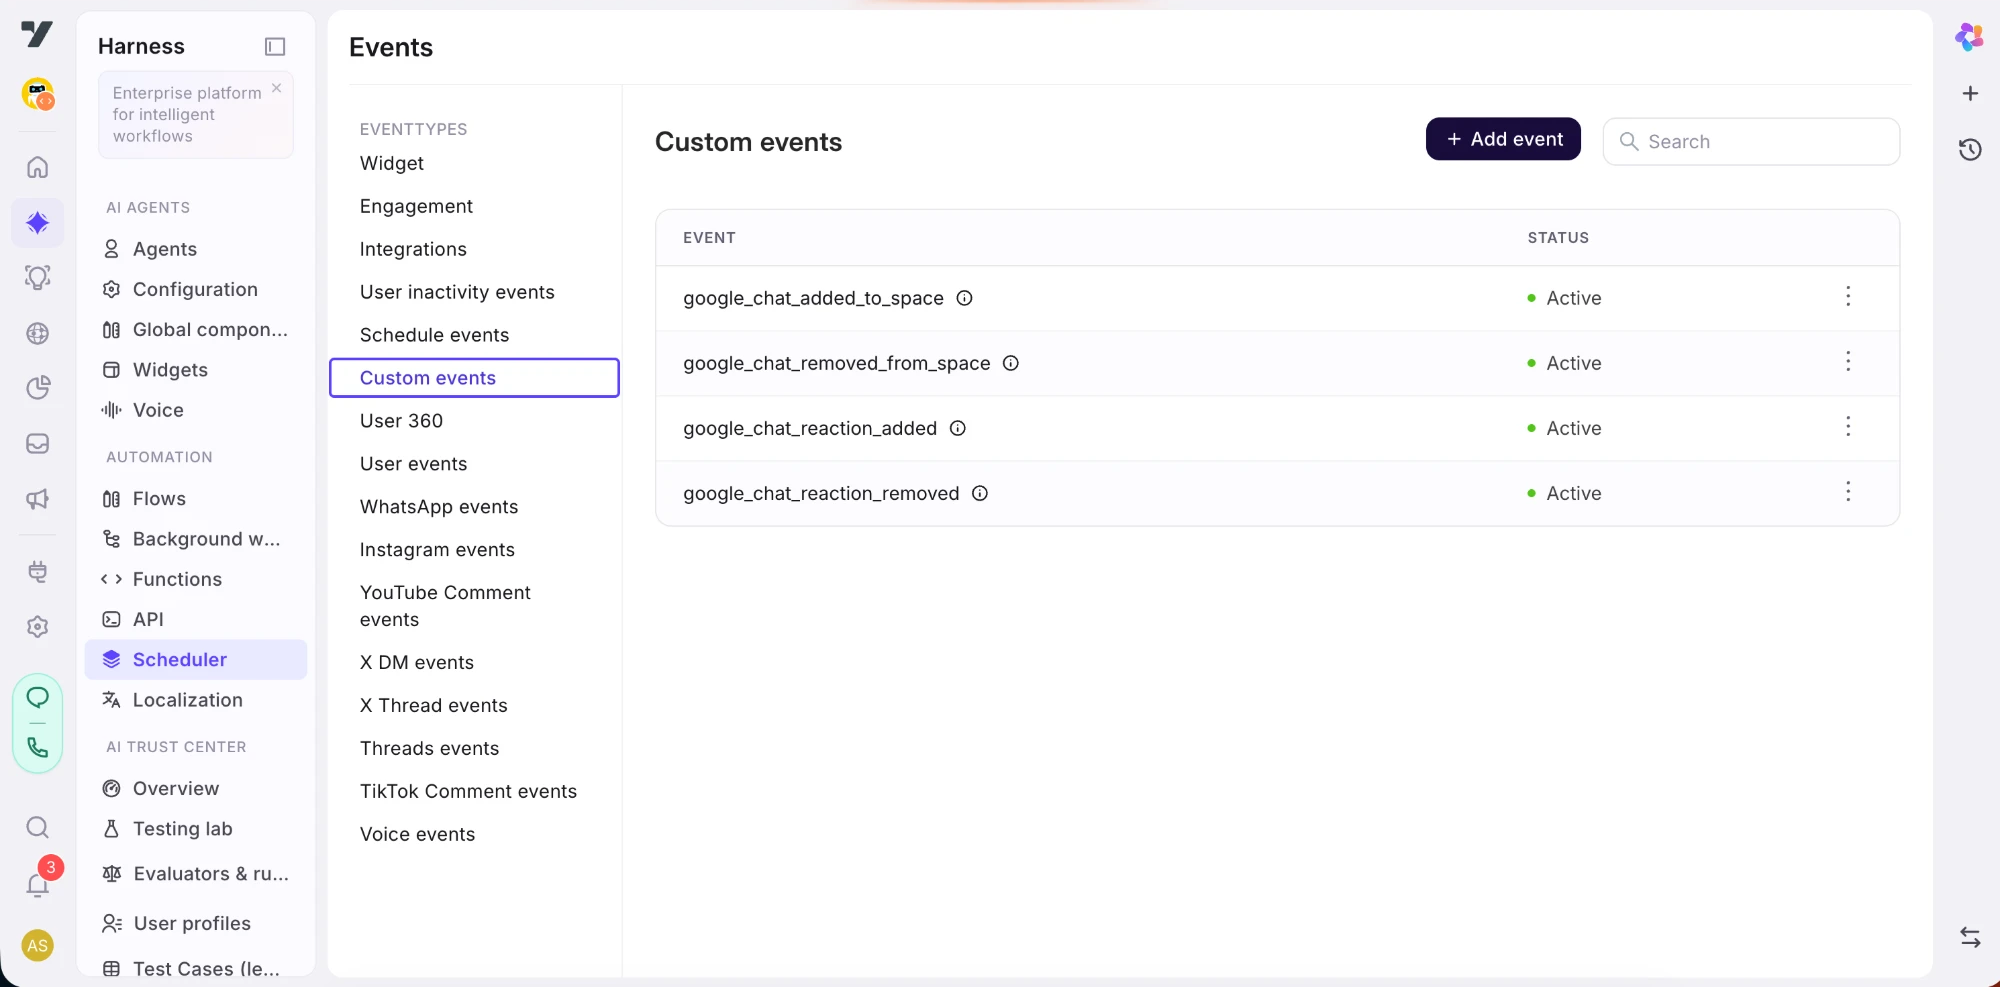Screen dimensions: 2000x987
Task: Select TikTok Comment events type
Action: point(468,791)
